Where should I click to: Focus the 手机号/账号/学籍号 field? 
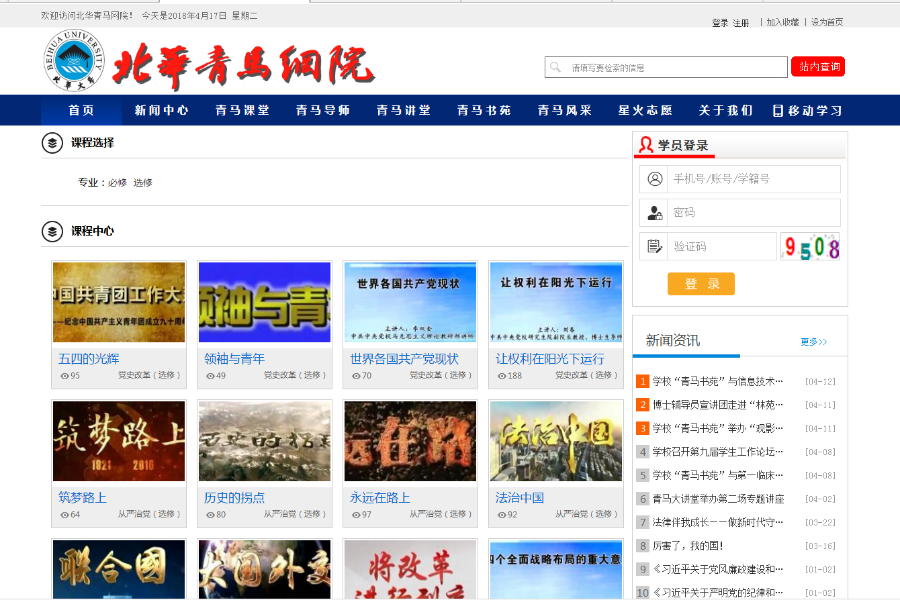(754, 179)
